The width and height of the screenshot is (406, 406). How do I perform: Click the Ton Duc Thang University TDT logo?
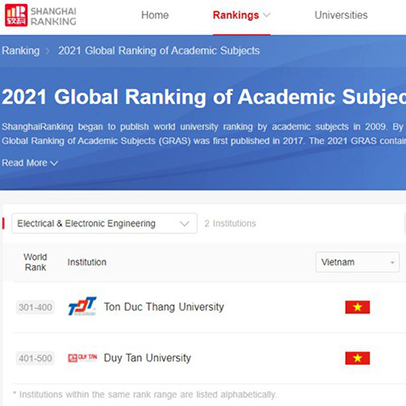[x=82, y=306]
